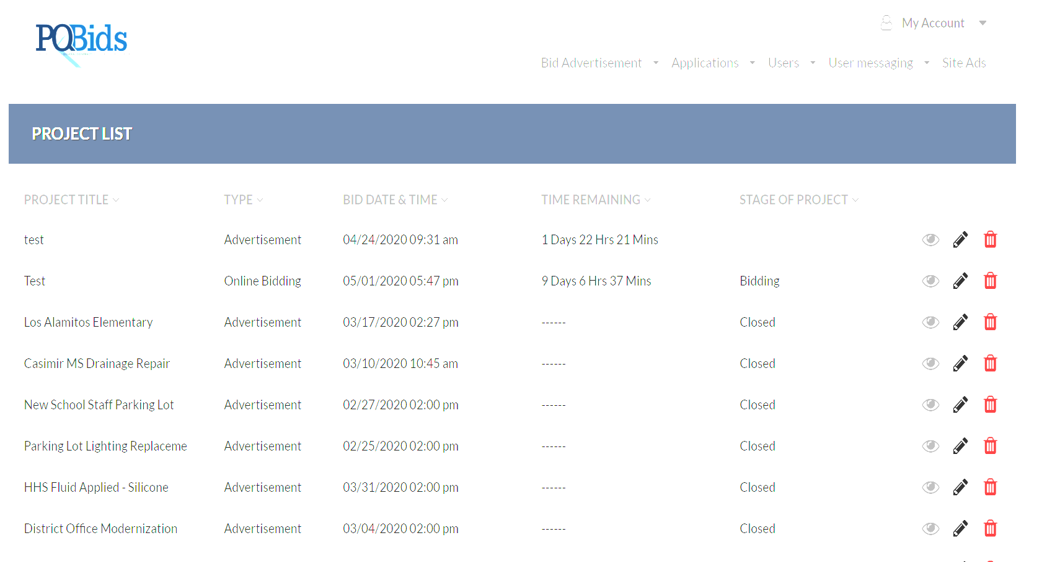1047x562 pixels.
Task: Open the Applications dropdown menu
Action: pyautogui.click(x=712, y=63)
